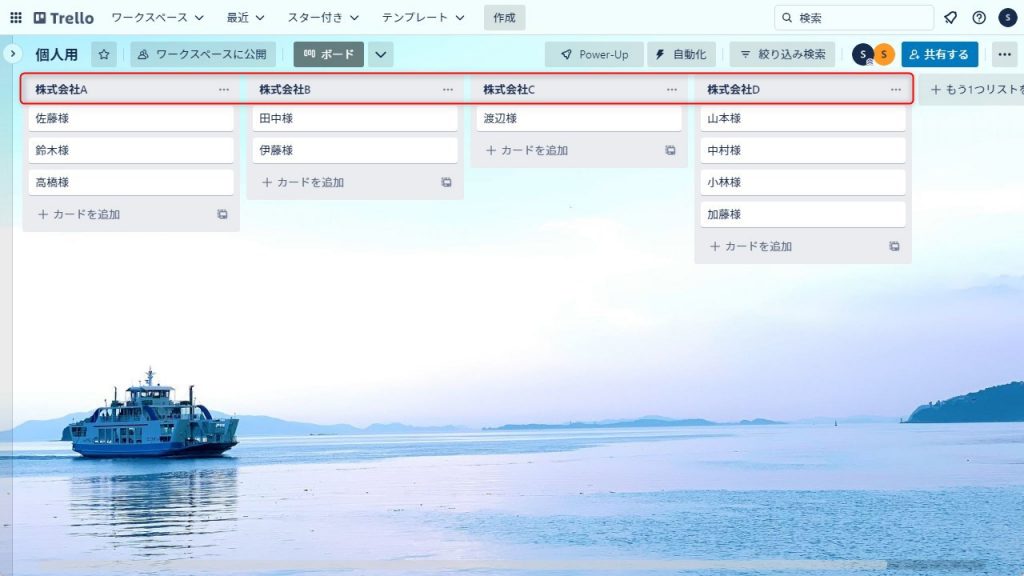Open the 鈴木様 card
This screenshot has height=576, width=1024.
(x=131, y=150)
